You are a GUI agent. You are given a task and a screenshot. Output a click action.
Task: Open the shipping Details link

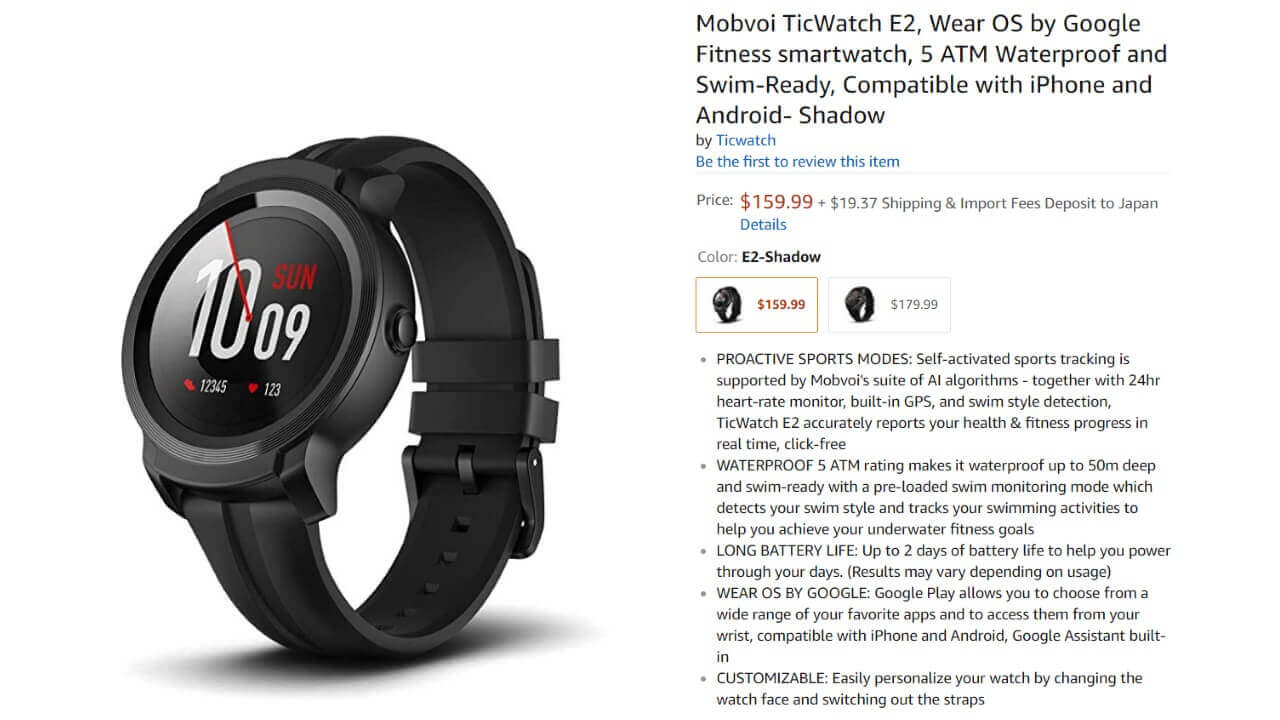[x=763, y=225]
